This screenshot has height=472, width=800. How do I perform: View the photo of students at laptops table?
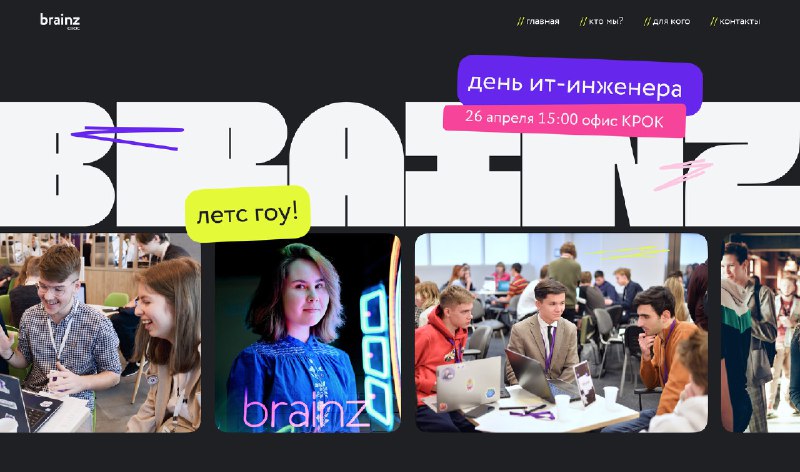561,333
